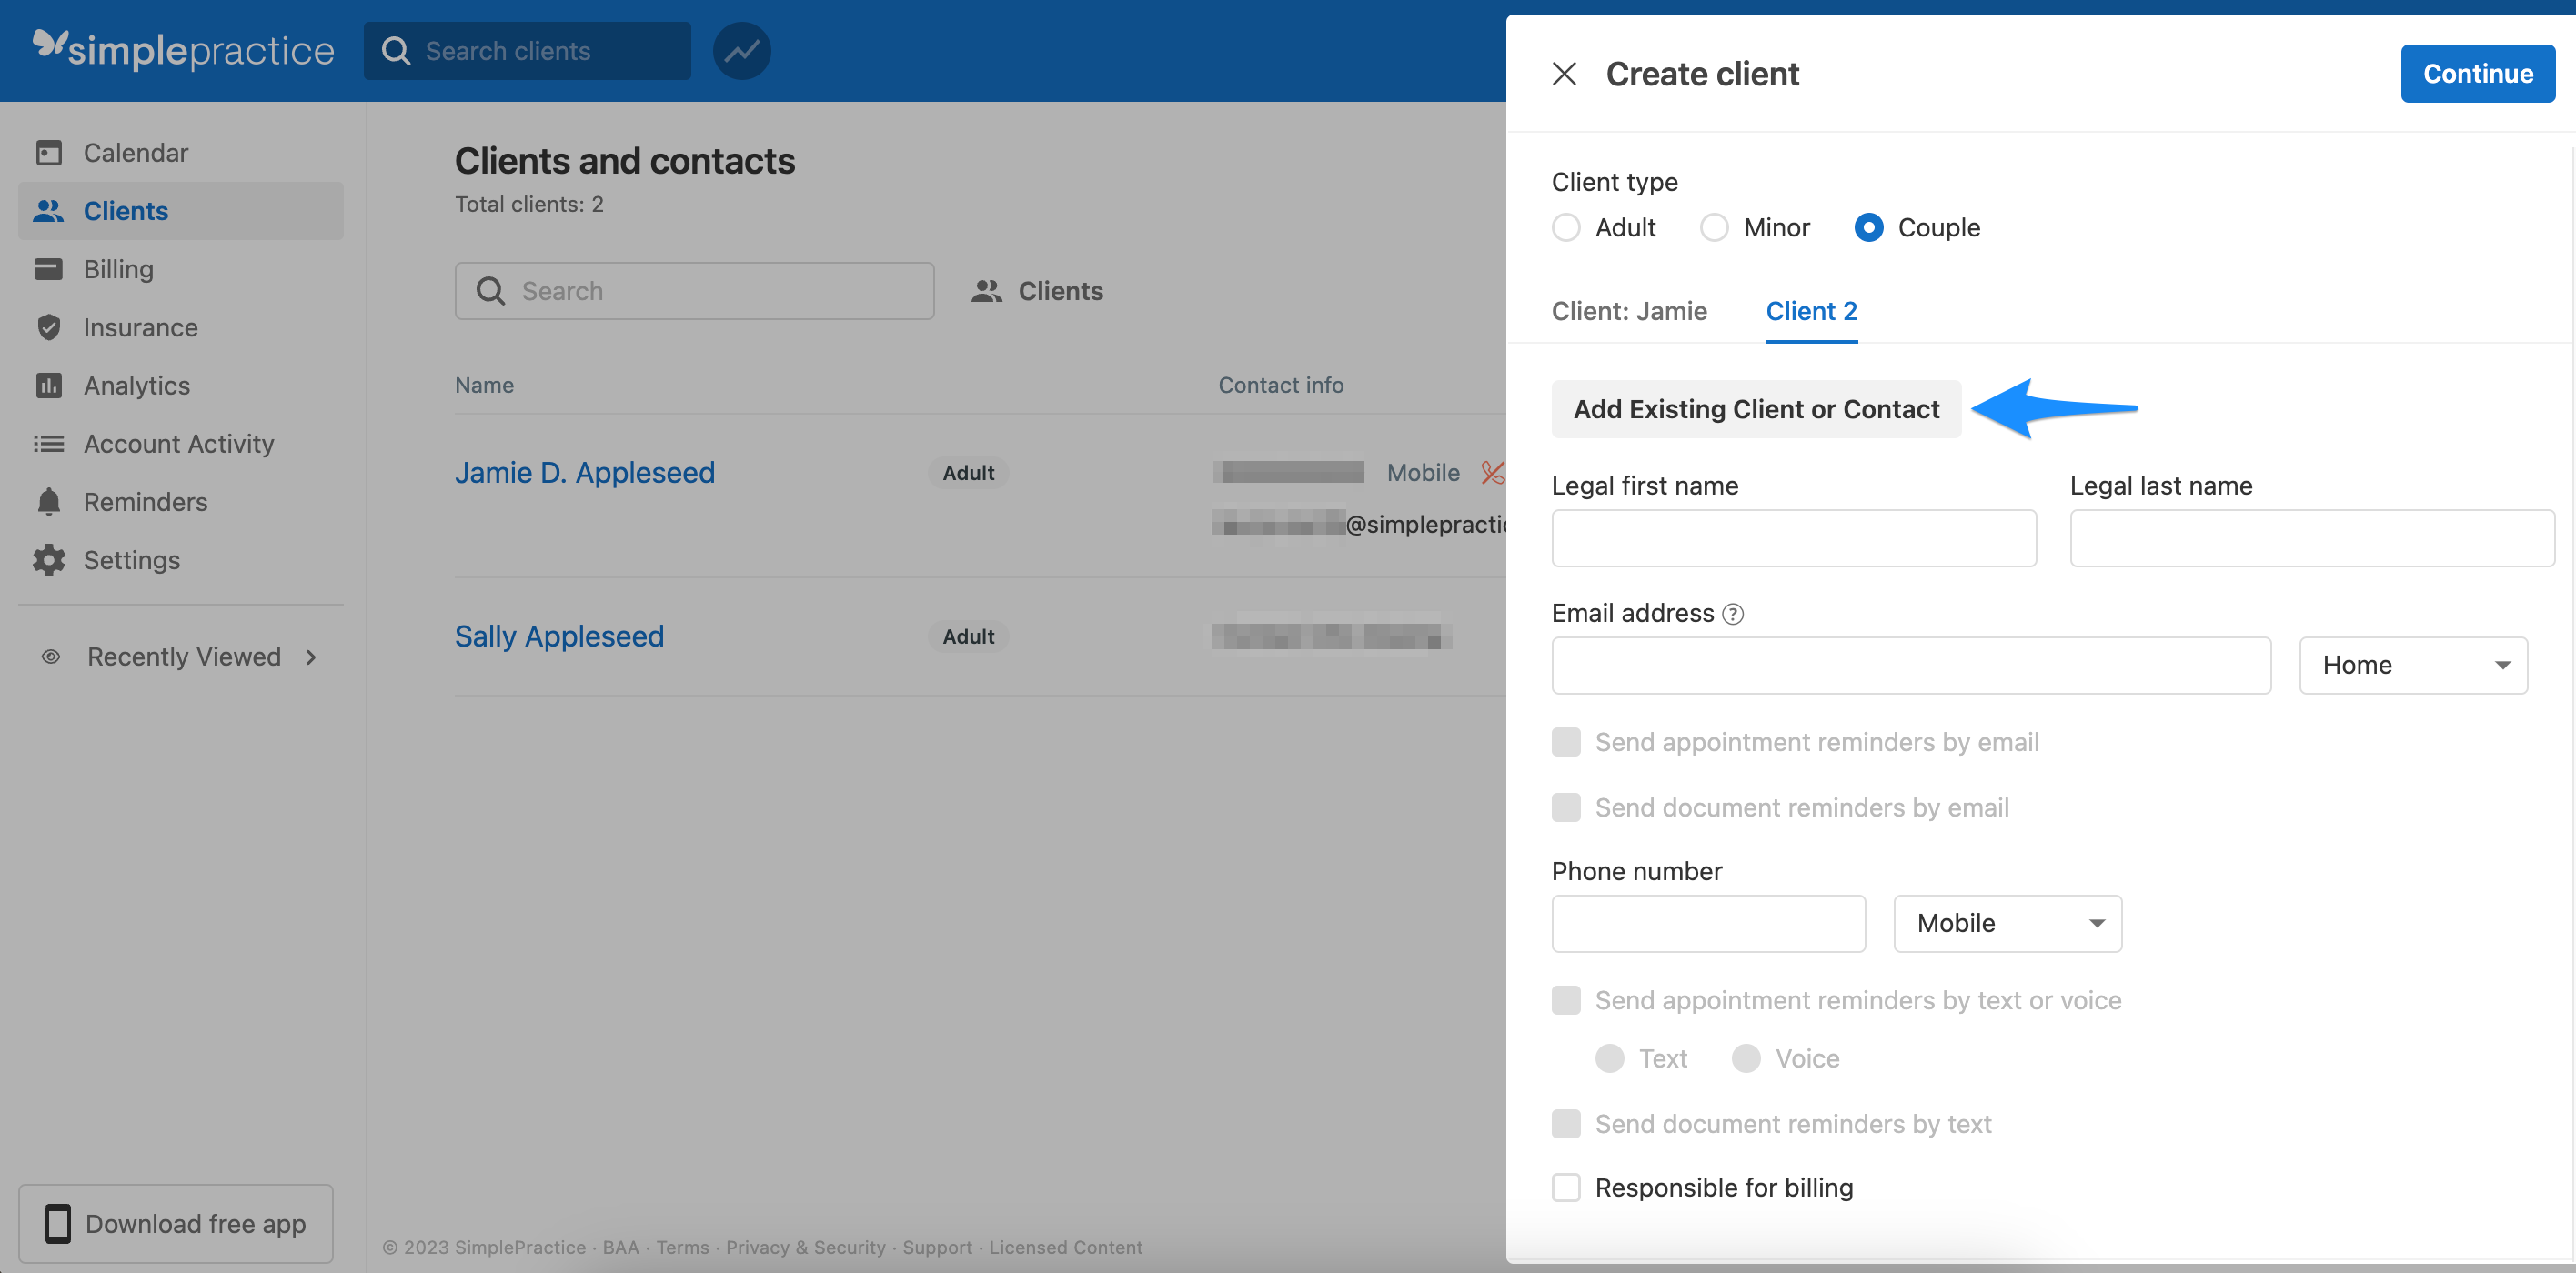Open the Calendar from the sidebar
Screen dimensions: 2576x1273
coord(135,152)
